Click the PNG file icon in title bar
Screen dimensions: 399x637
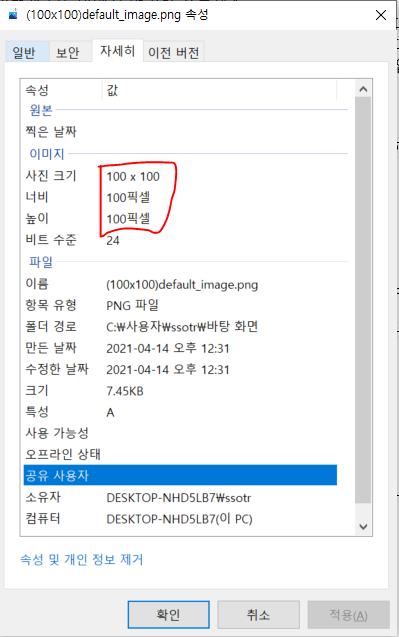pos(13,15)
